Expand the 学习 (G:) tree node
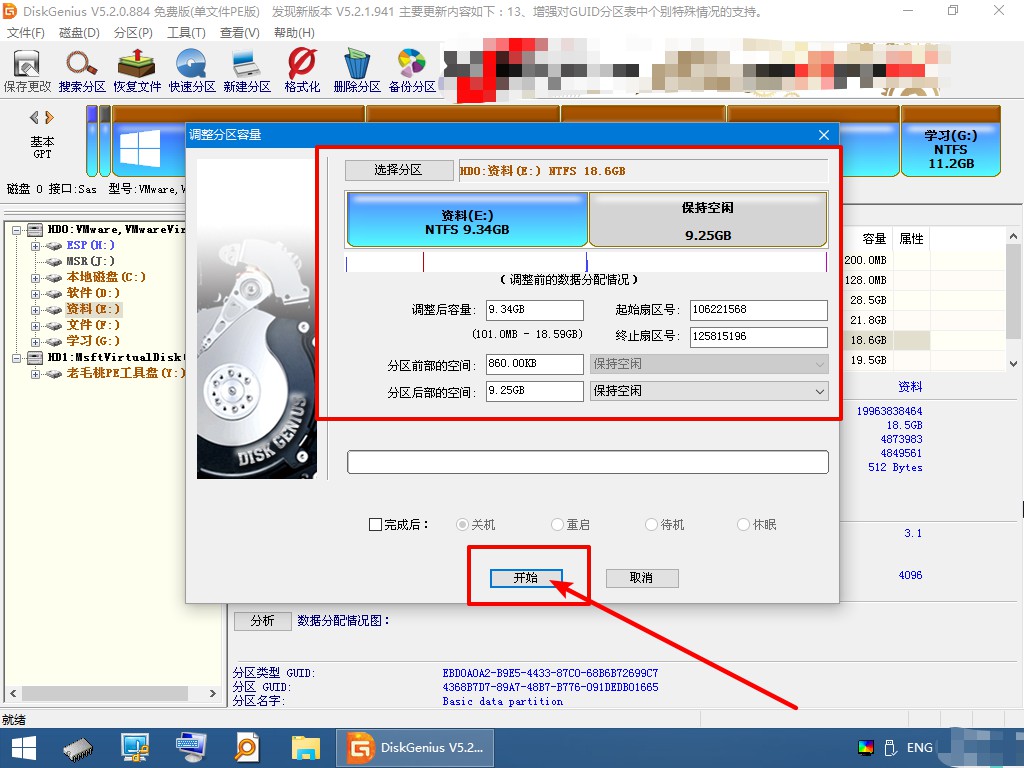The height and width of the screenshot is (768, 1024). 35,342
